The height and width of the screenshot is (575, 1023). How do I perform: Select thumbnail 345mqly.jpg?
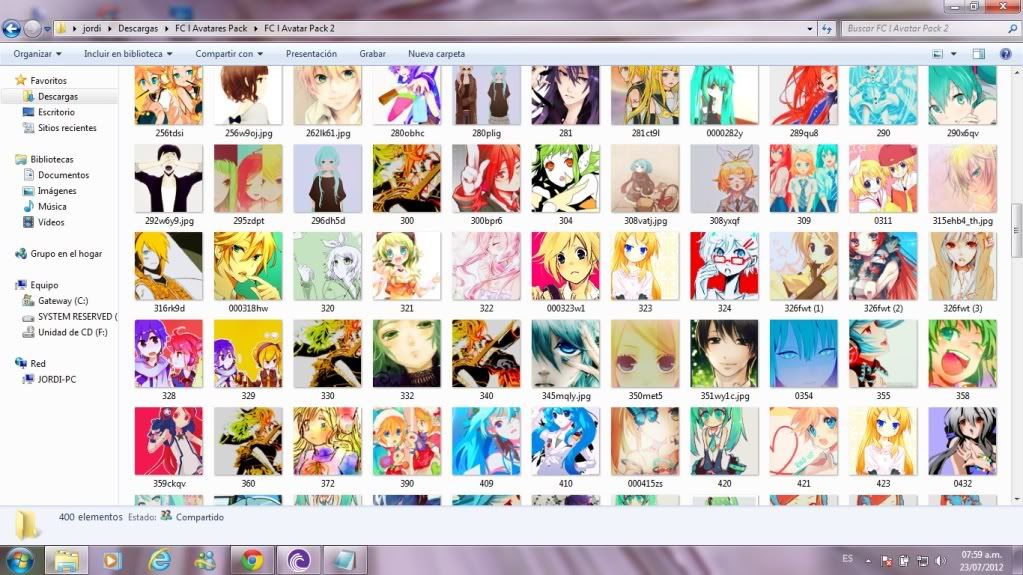[x=566, y=353]
